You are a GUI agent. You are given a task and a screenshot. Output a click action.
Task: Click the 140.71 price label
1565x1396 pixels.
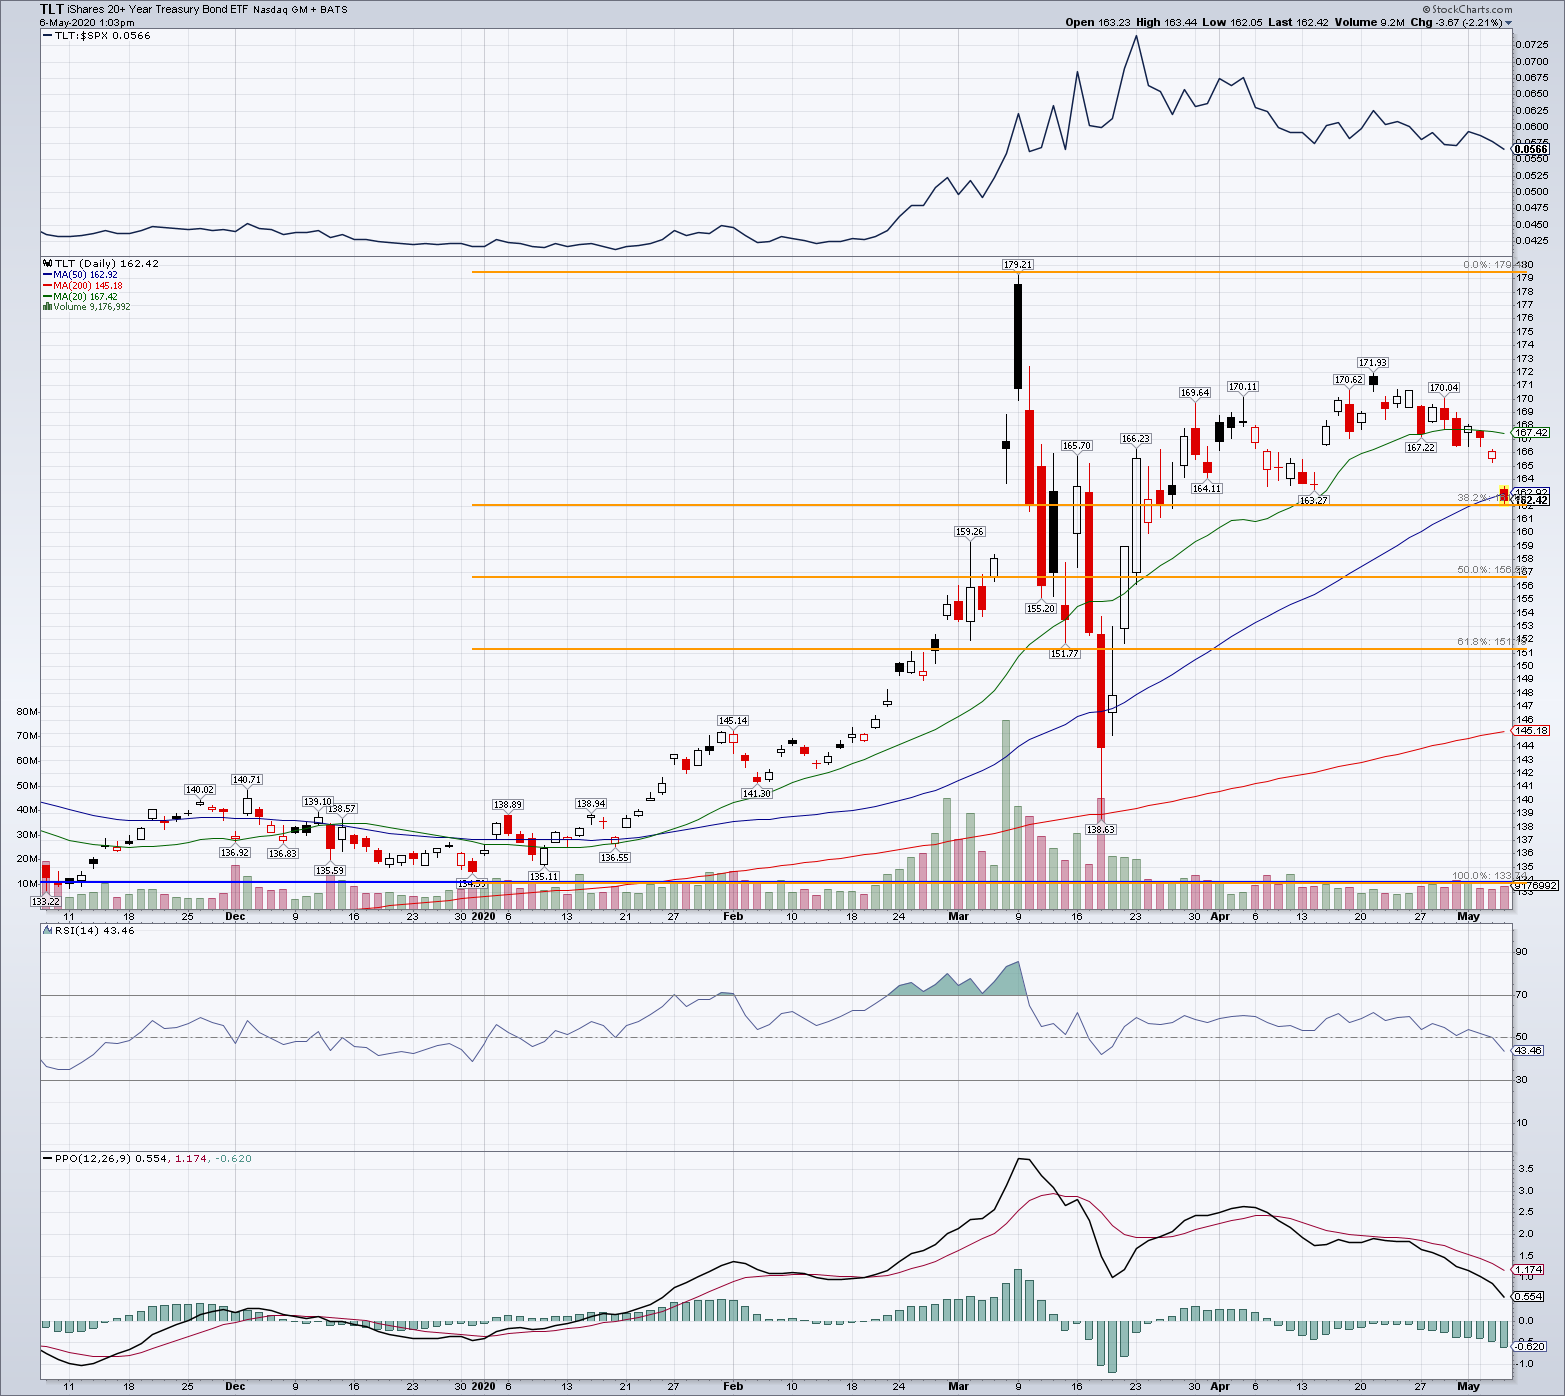[x=247, y=779]
